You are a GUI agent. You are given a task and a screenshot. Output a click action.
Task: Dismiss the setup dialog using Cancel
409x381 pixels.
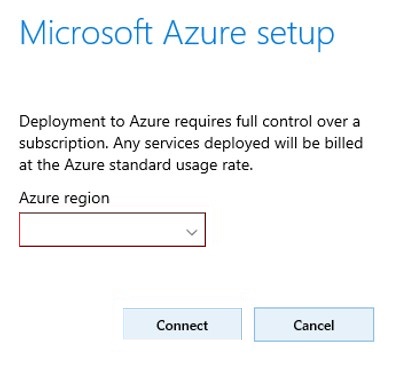pos(314,325)
